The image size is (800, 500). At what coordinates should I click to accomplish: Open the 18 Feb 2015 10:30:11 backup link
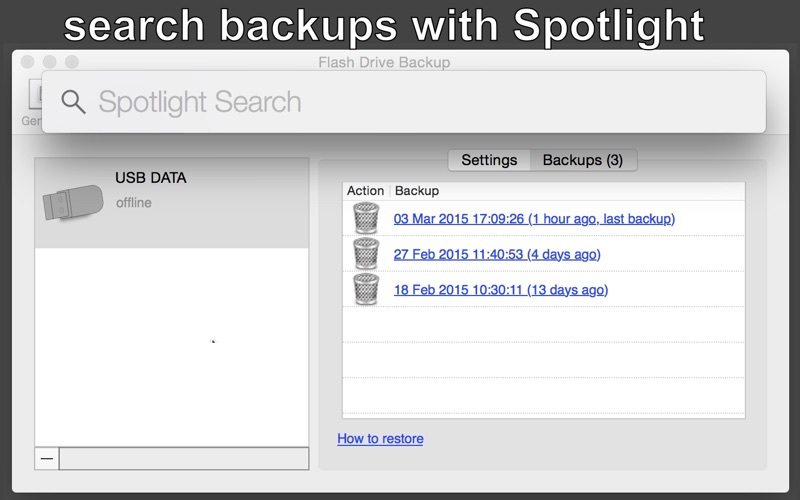click(x=501, y=290)
